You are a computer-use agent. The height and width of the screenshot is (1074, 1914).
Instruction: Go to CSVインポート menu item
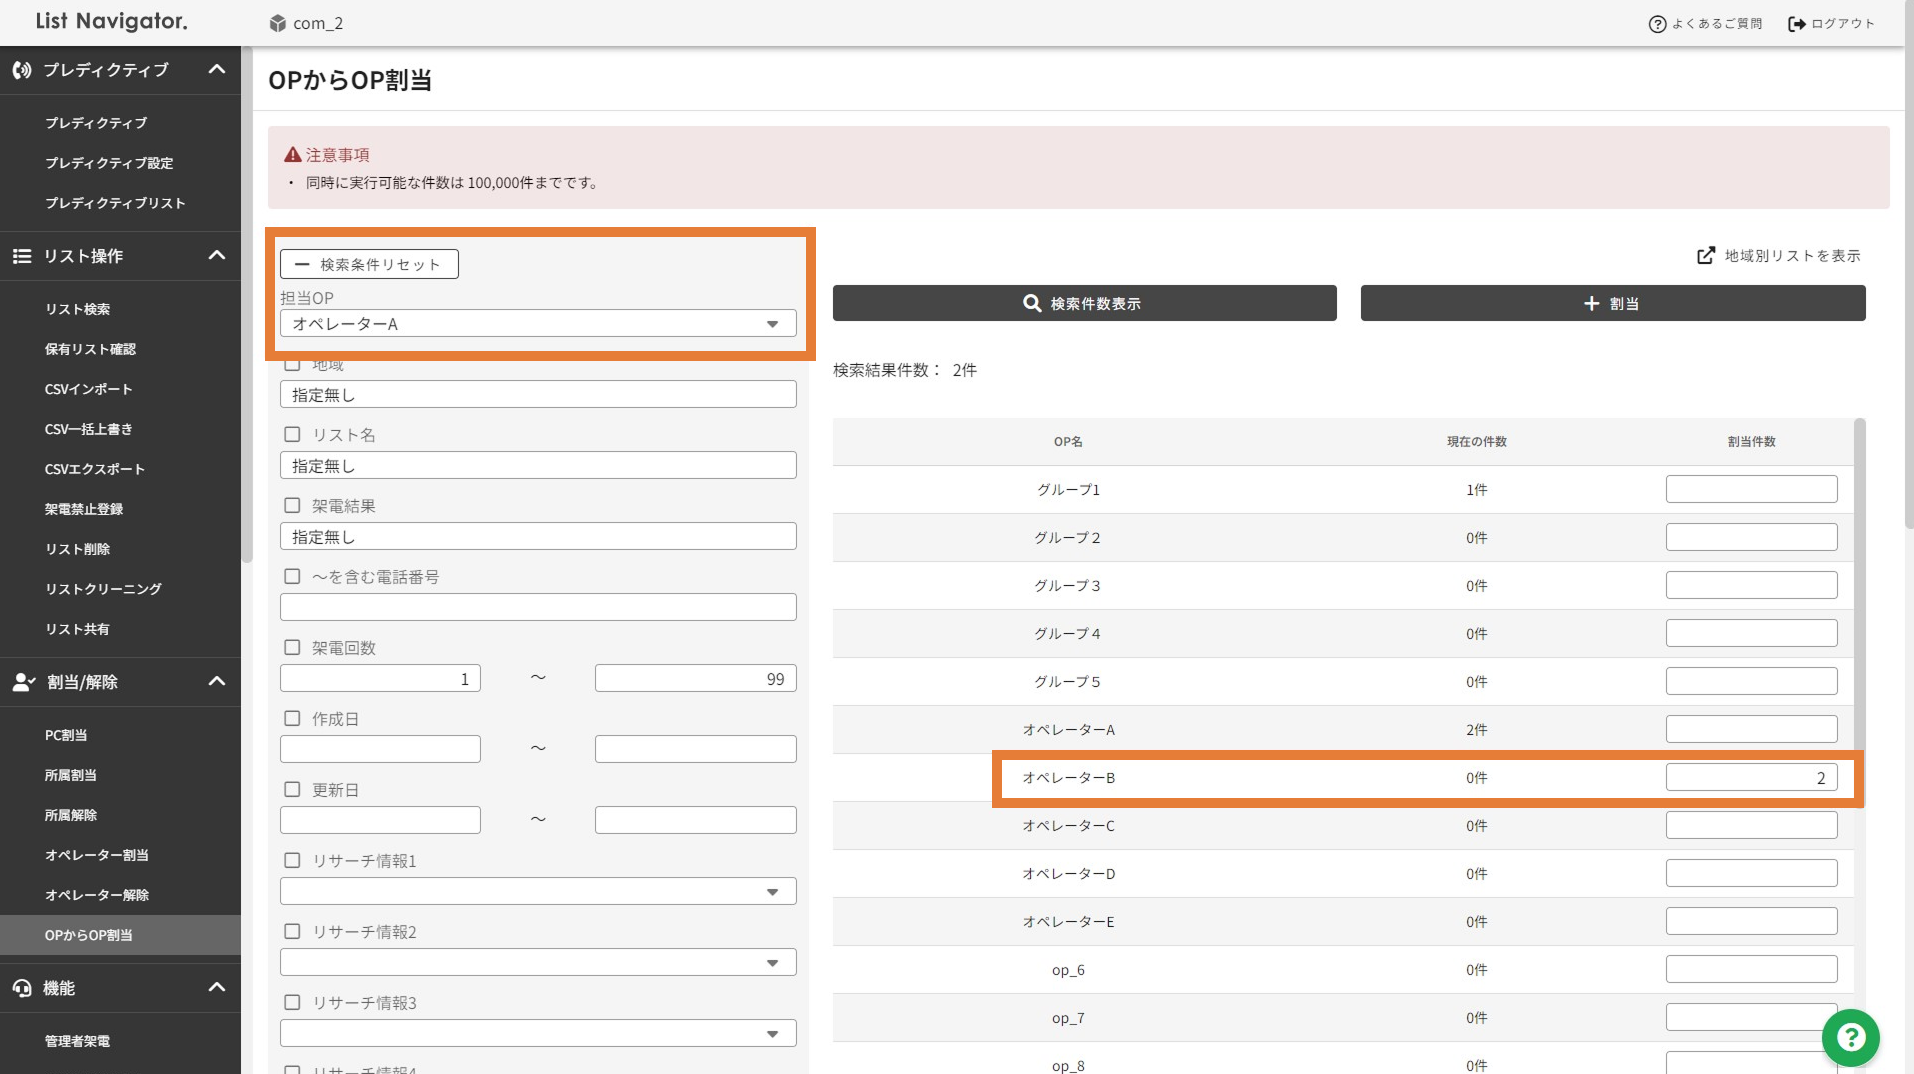(88, 389)
